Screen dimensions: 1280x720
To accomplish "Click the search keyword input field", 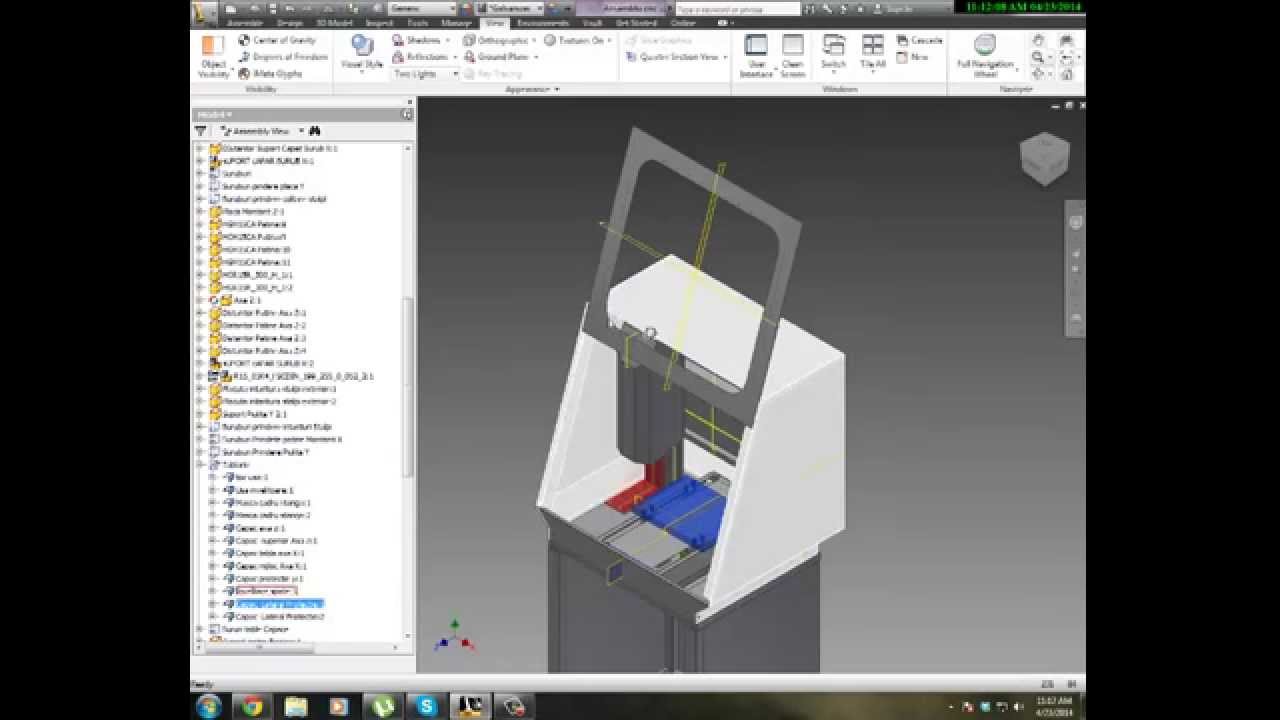I will (737, 8).
